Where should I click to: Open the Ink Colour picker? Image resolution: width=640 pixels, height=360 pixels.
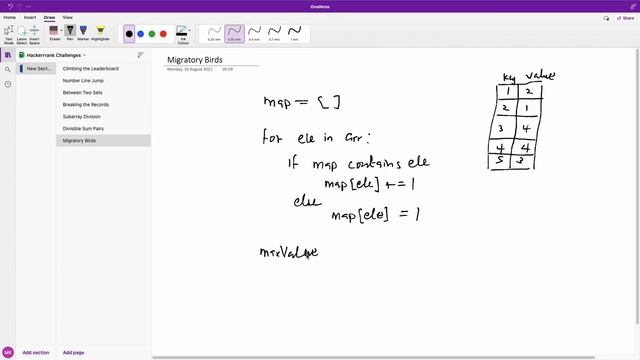183,35
